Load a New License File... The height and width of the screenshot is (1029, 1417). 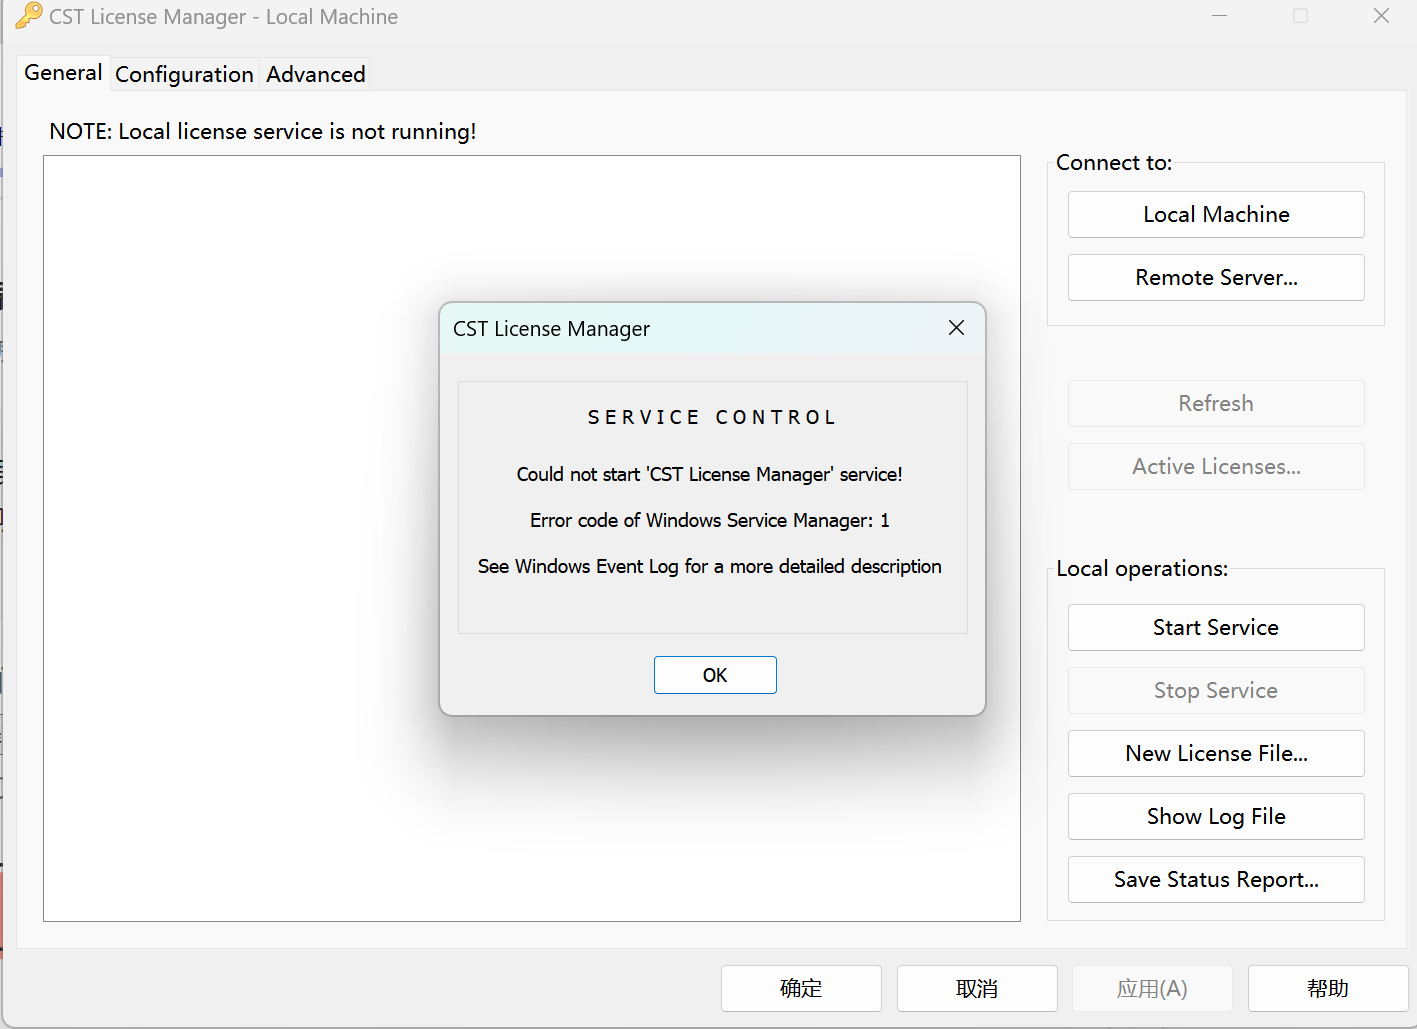1215,753
